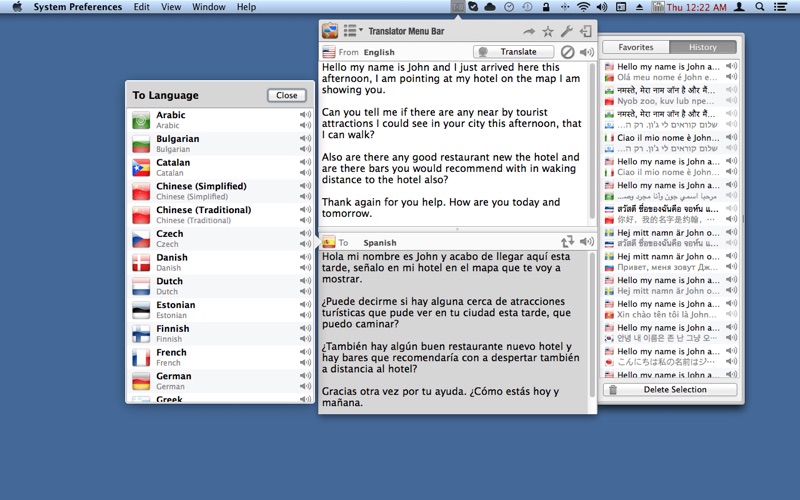Swap languages with the swap arrows icon
The image size is (800, 500).
tap(567, 241)
